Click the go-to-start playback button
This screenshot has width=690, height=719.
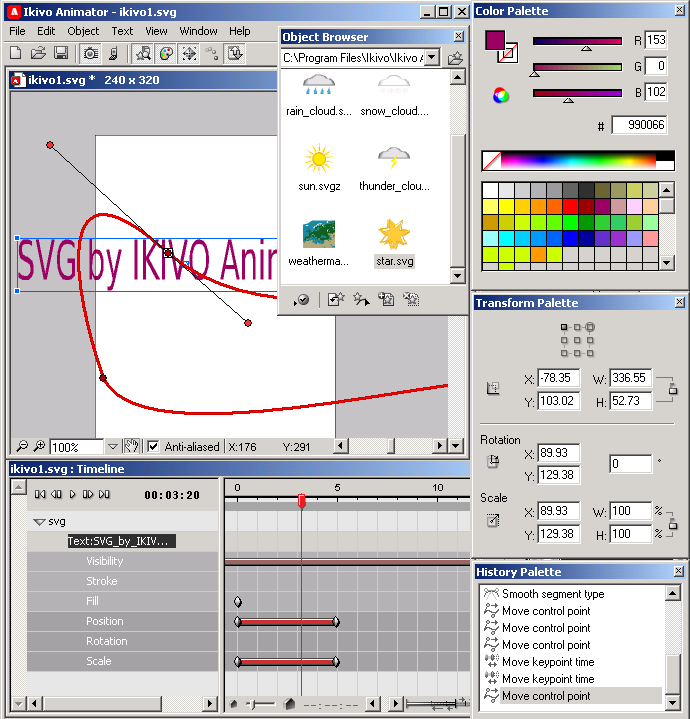coord(40,494)
